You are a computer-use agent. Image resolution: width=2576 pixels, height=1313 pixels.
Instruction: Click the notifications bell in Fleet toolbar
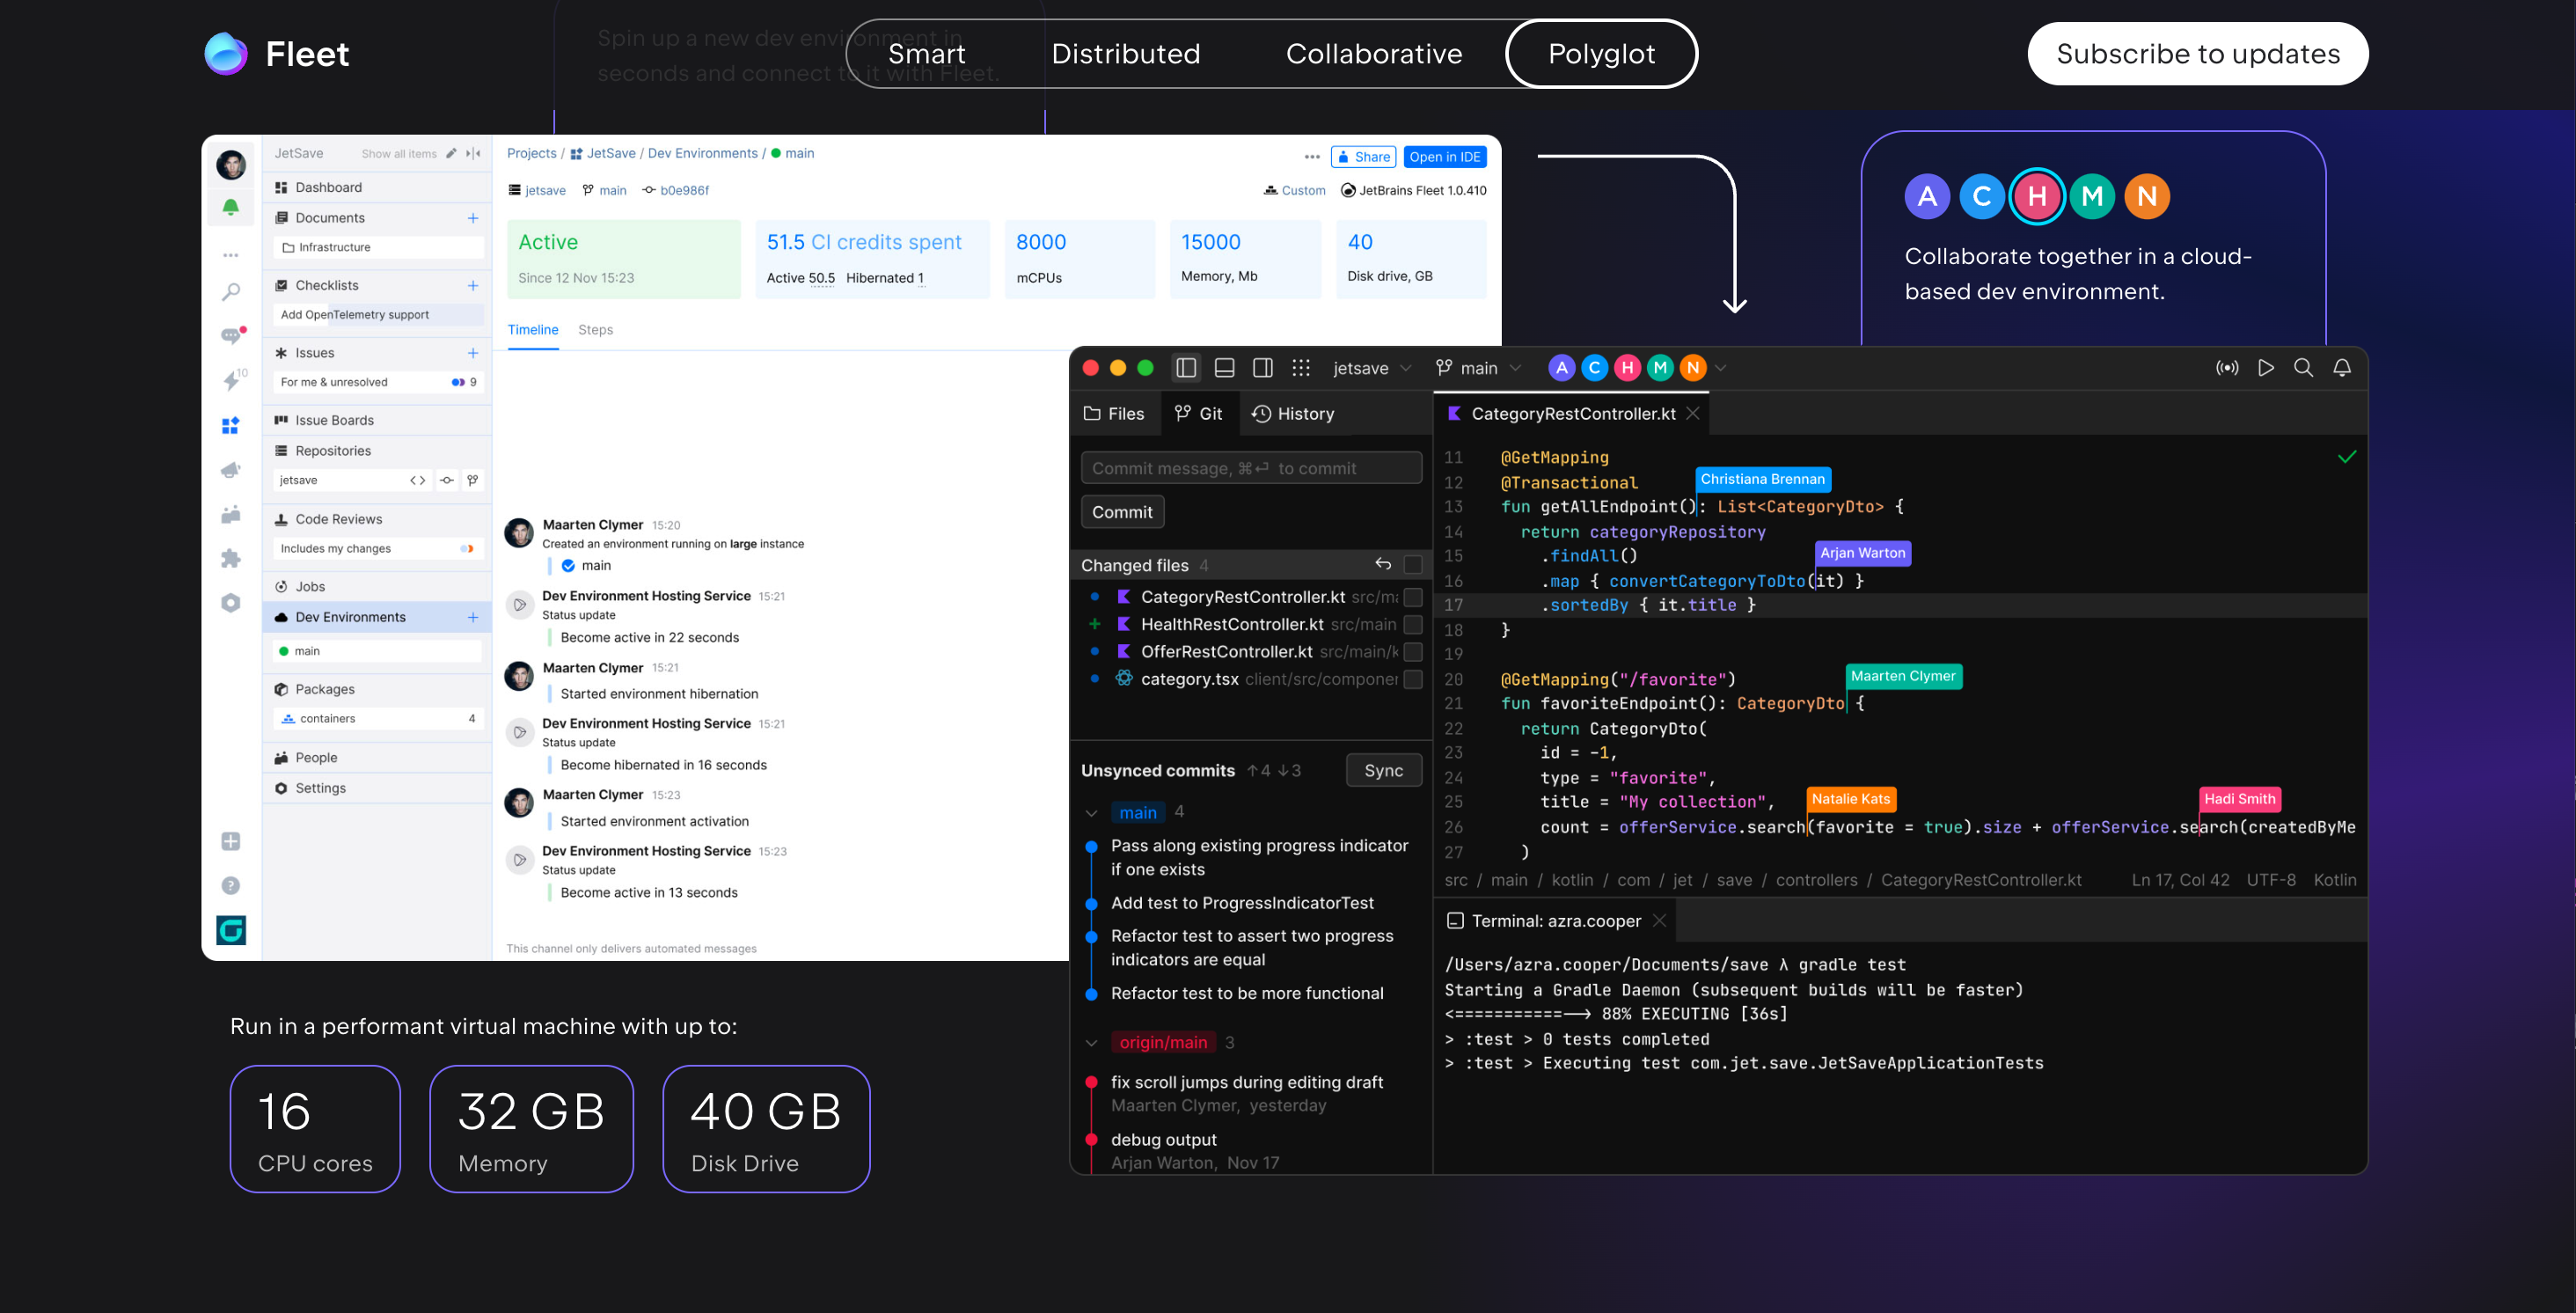click(x=2342, y=368)
